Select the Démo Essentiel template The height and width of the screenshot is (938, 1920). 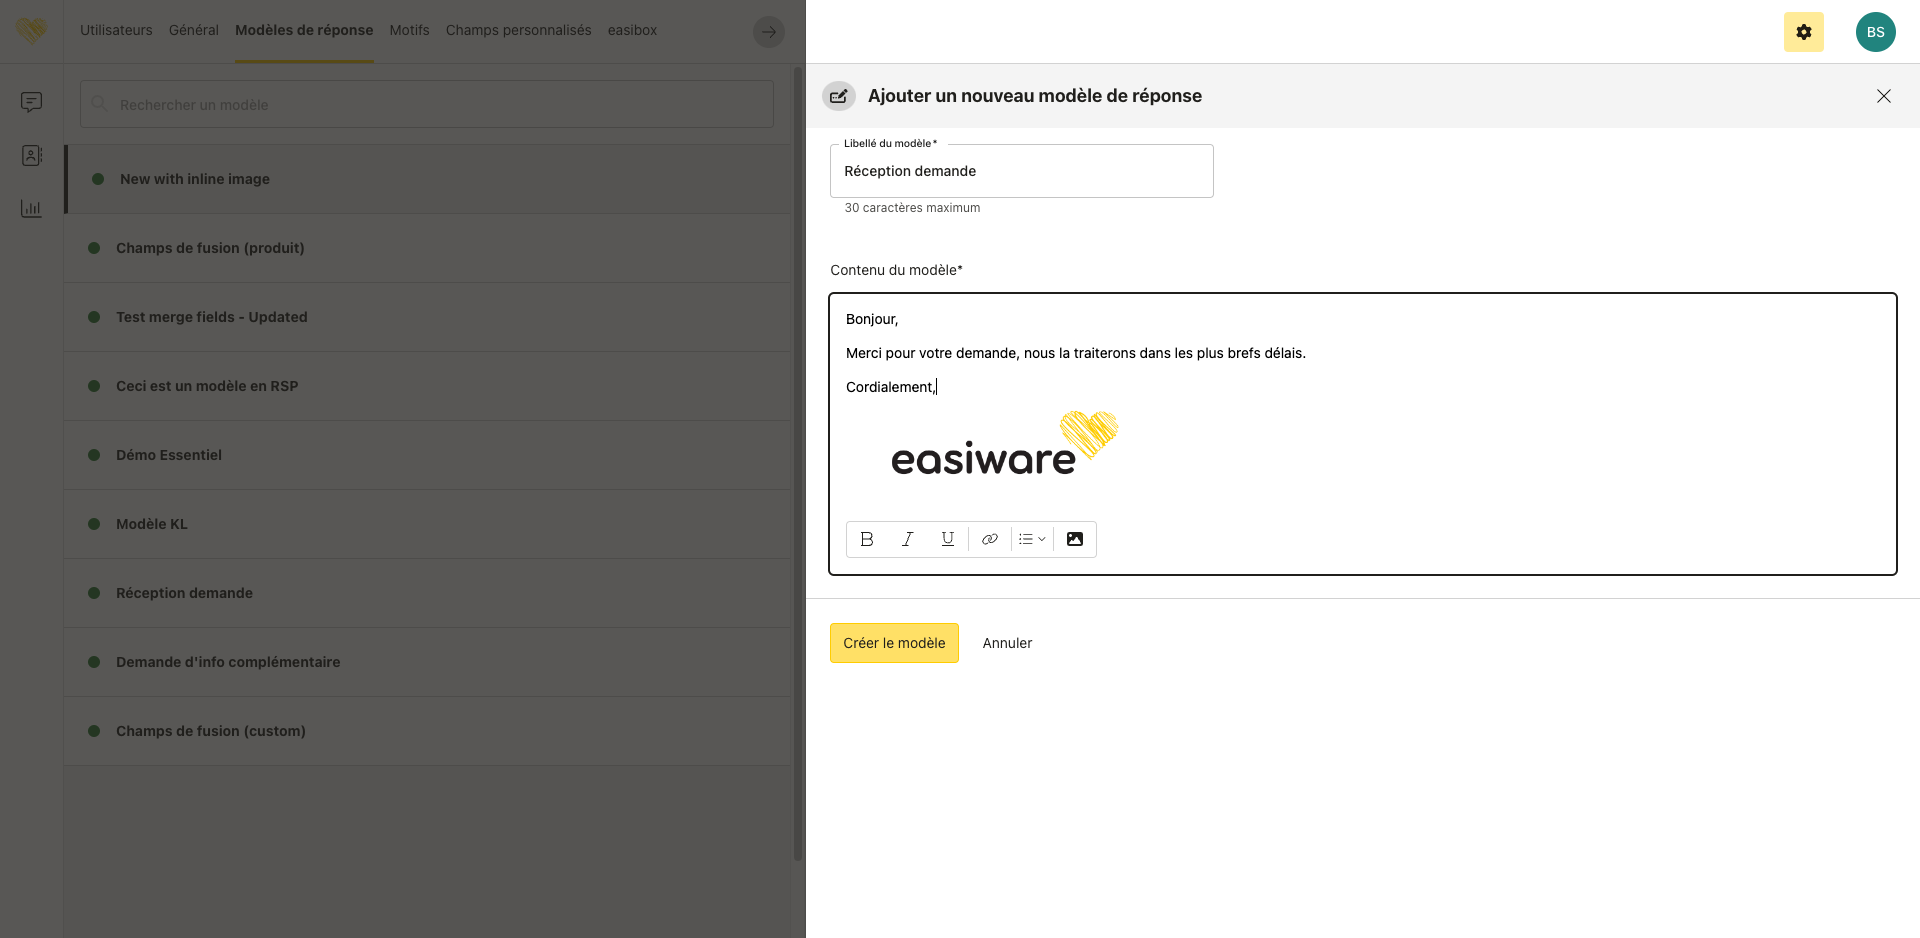pyautogui.click(x=169, y=455)
